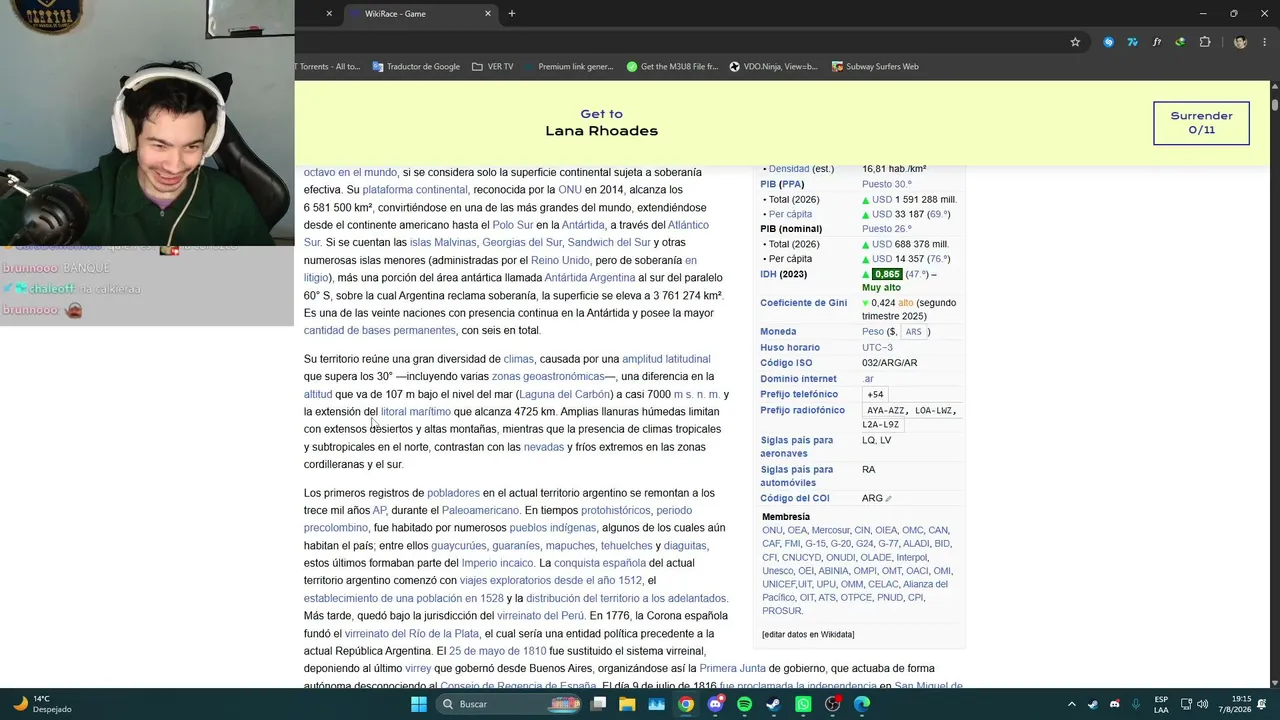Open the Photos app on taskbar
The height and width of the screenshot is (720, 1280).
pos(656,704)
